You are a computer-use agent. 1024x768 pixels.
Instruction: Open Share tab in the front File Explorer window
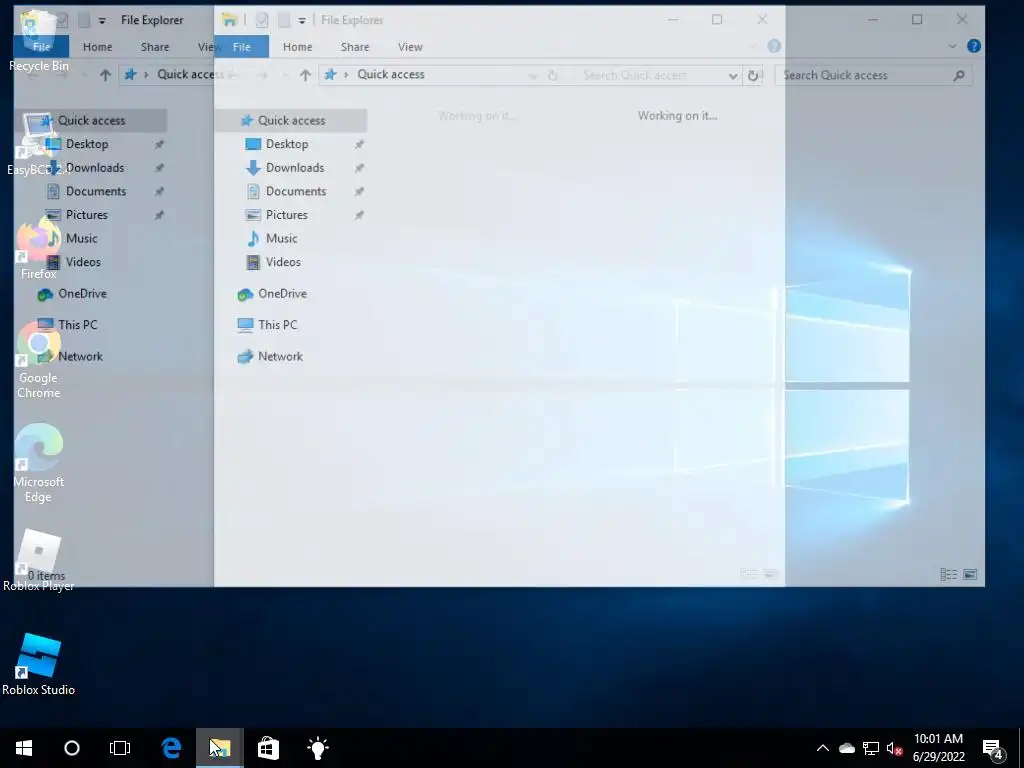355,47
